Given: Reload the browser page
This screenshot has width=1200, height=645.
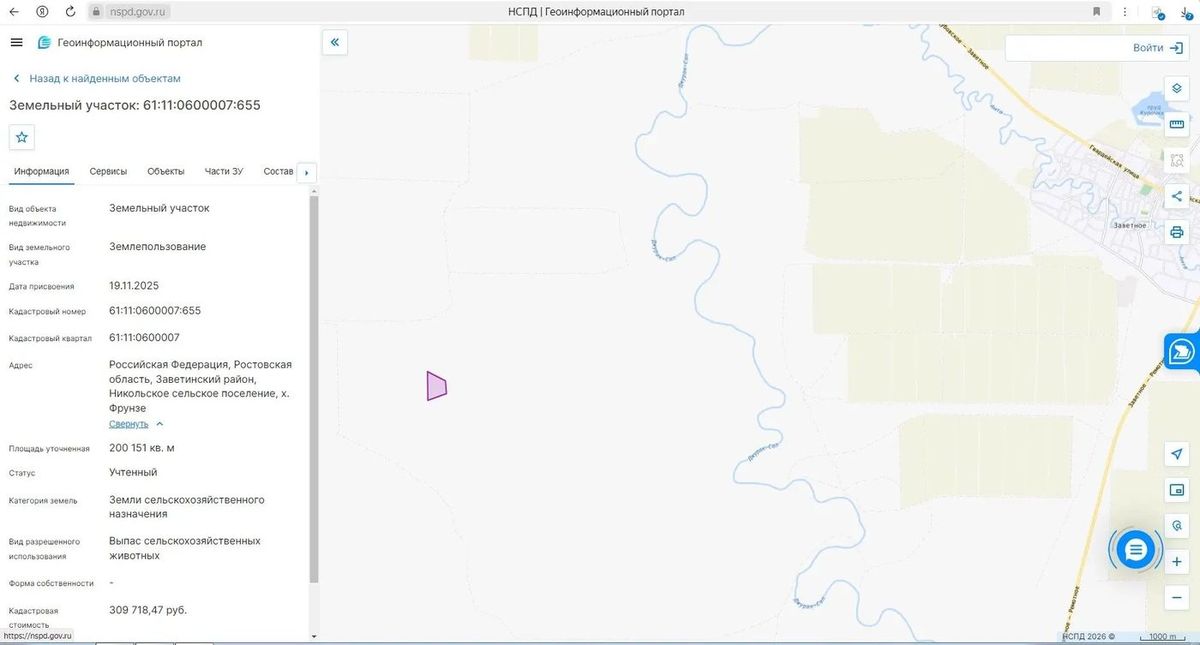Looking at the screenshot, I should click(x=70, y=11).
